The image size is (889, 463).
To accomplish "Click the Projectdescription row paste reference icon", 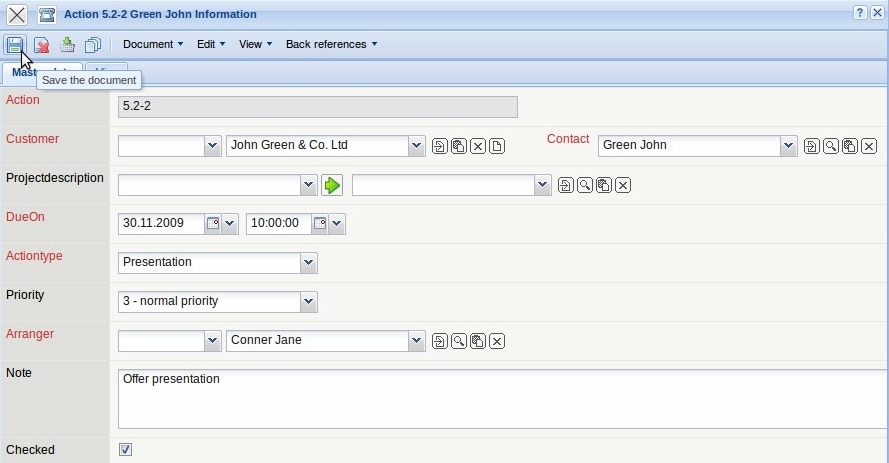I will tap(604, 185).
